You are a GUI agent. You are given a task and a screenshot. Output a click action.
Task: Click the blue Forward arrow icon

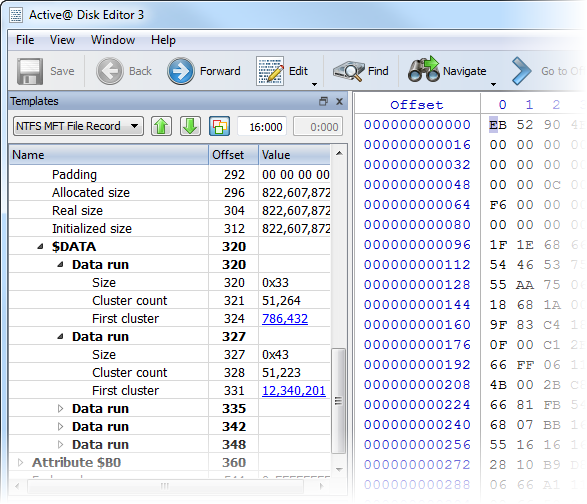[181, 71]
